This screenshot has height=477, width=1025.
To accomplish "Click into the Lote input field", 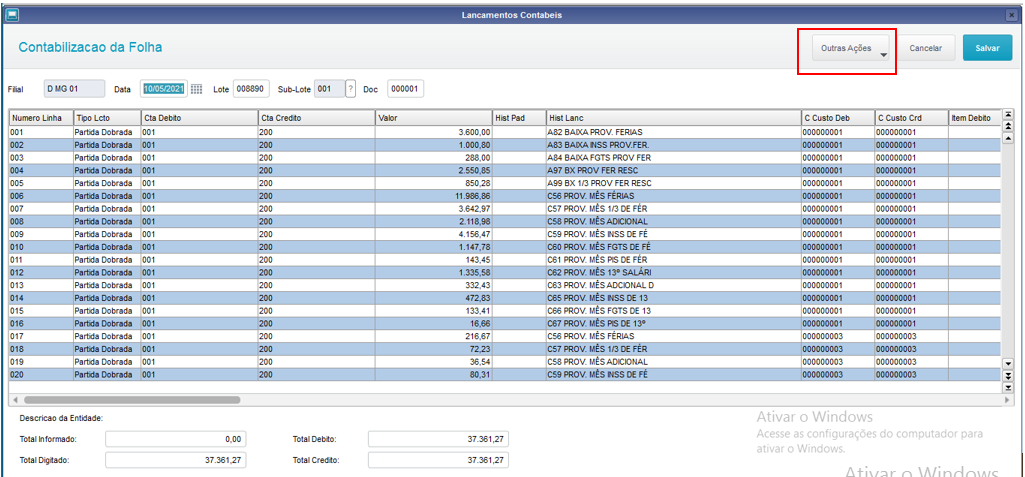I will point(251,89).
